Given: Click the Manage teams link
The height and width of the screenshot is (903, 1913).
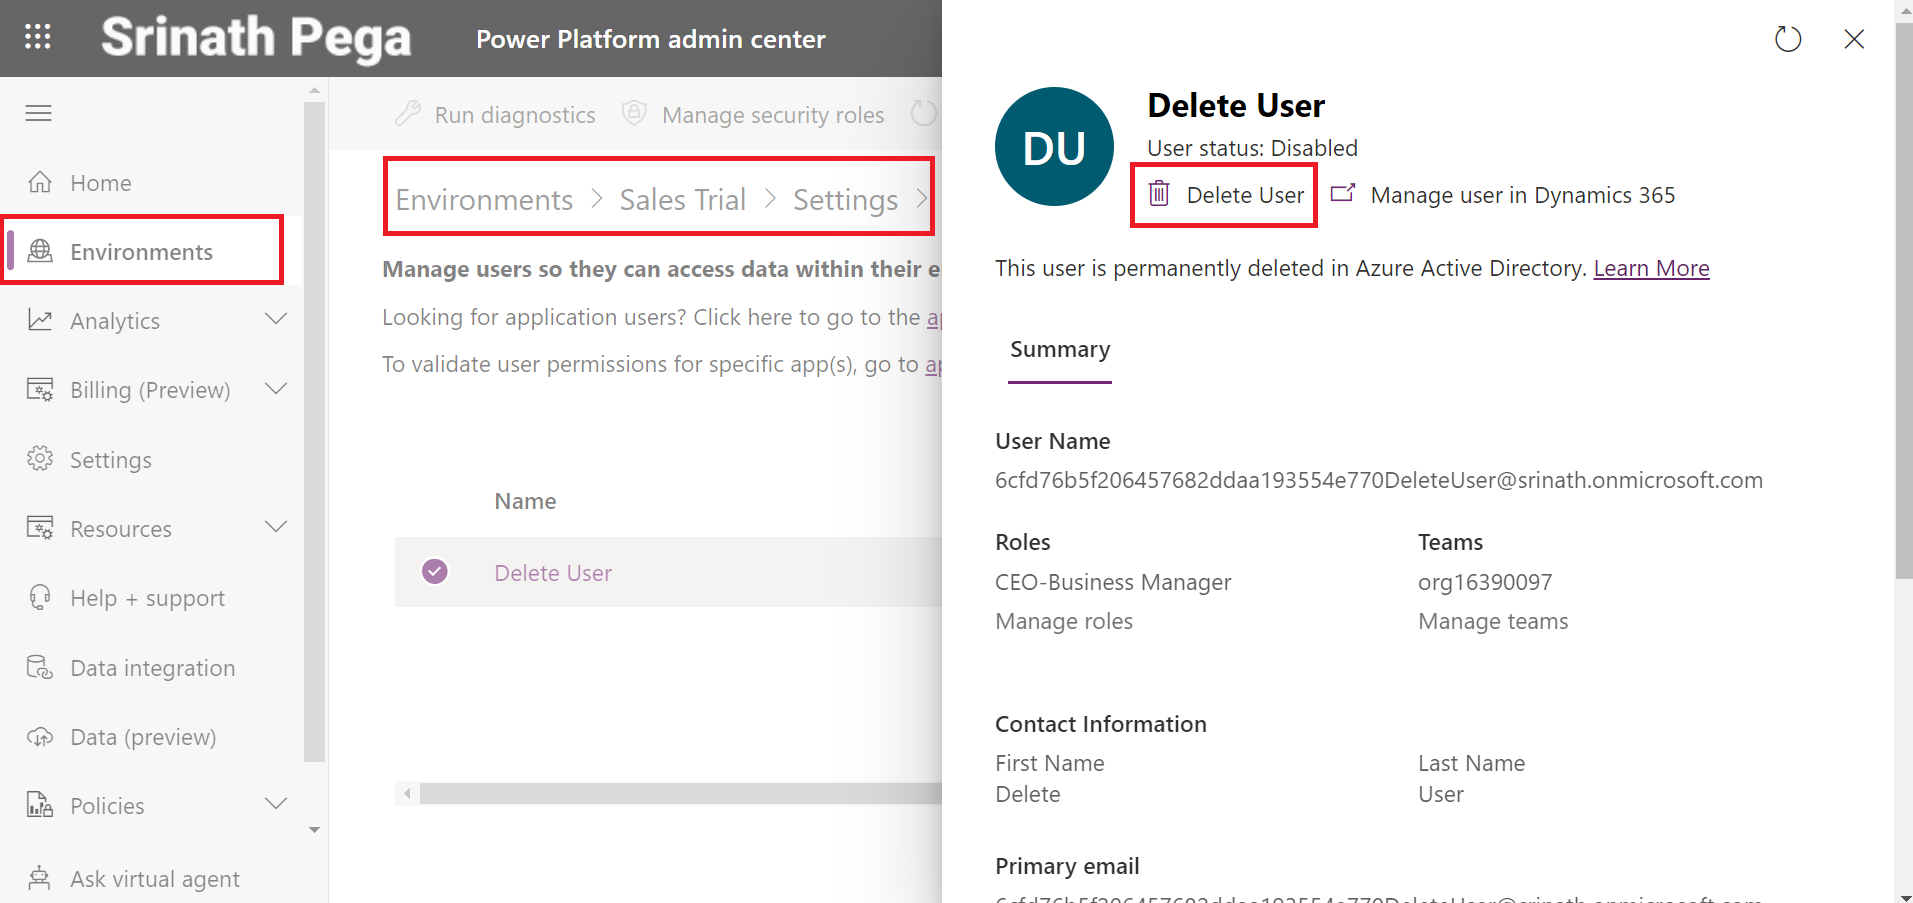Looking at the screenshot, I should [x=1492, y=621].
